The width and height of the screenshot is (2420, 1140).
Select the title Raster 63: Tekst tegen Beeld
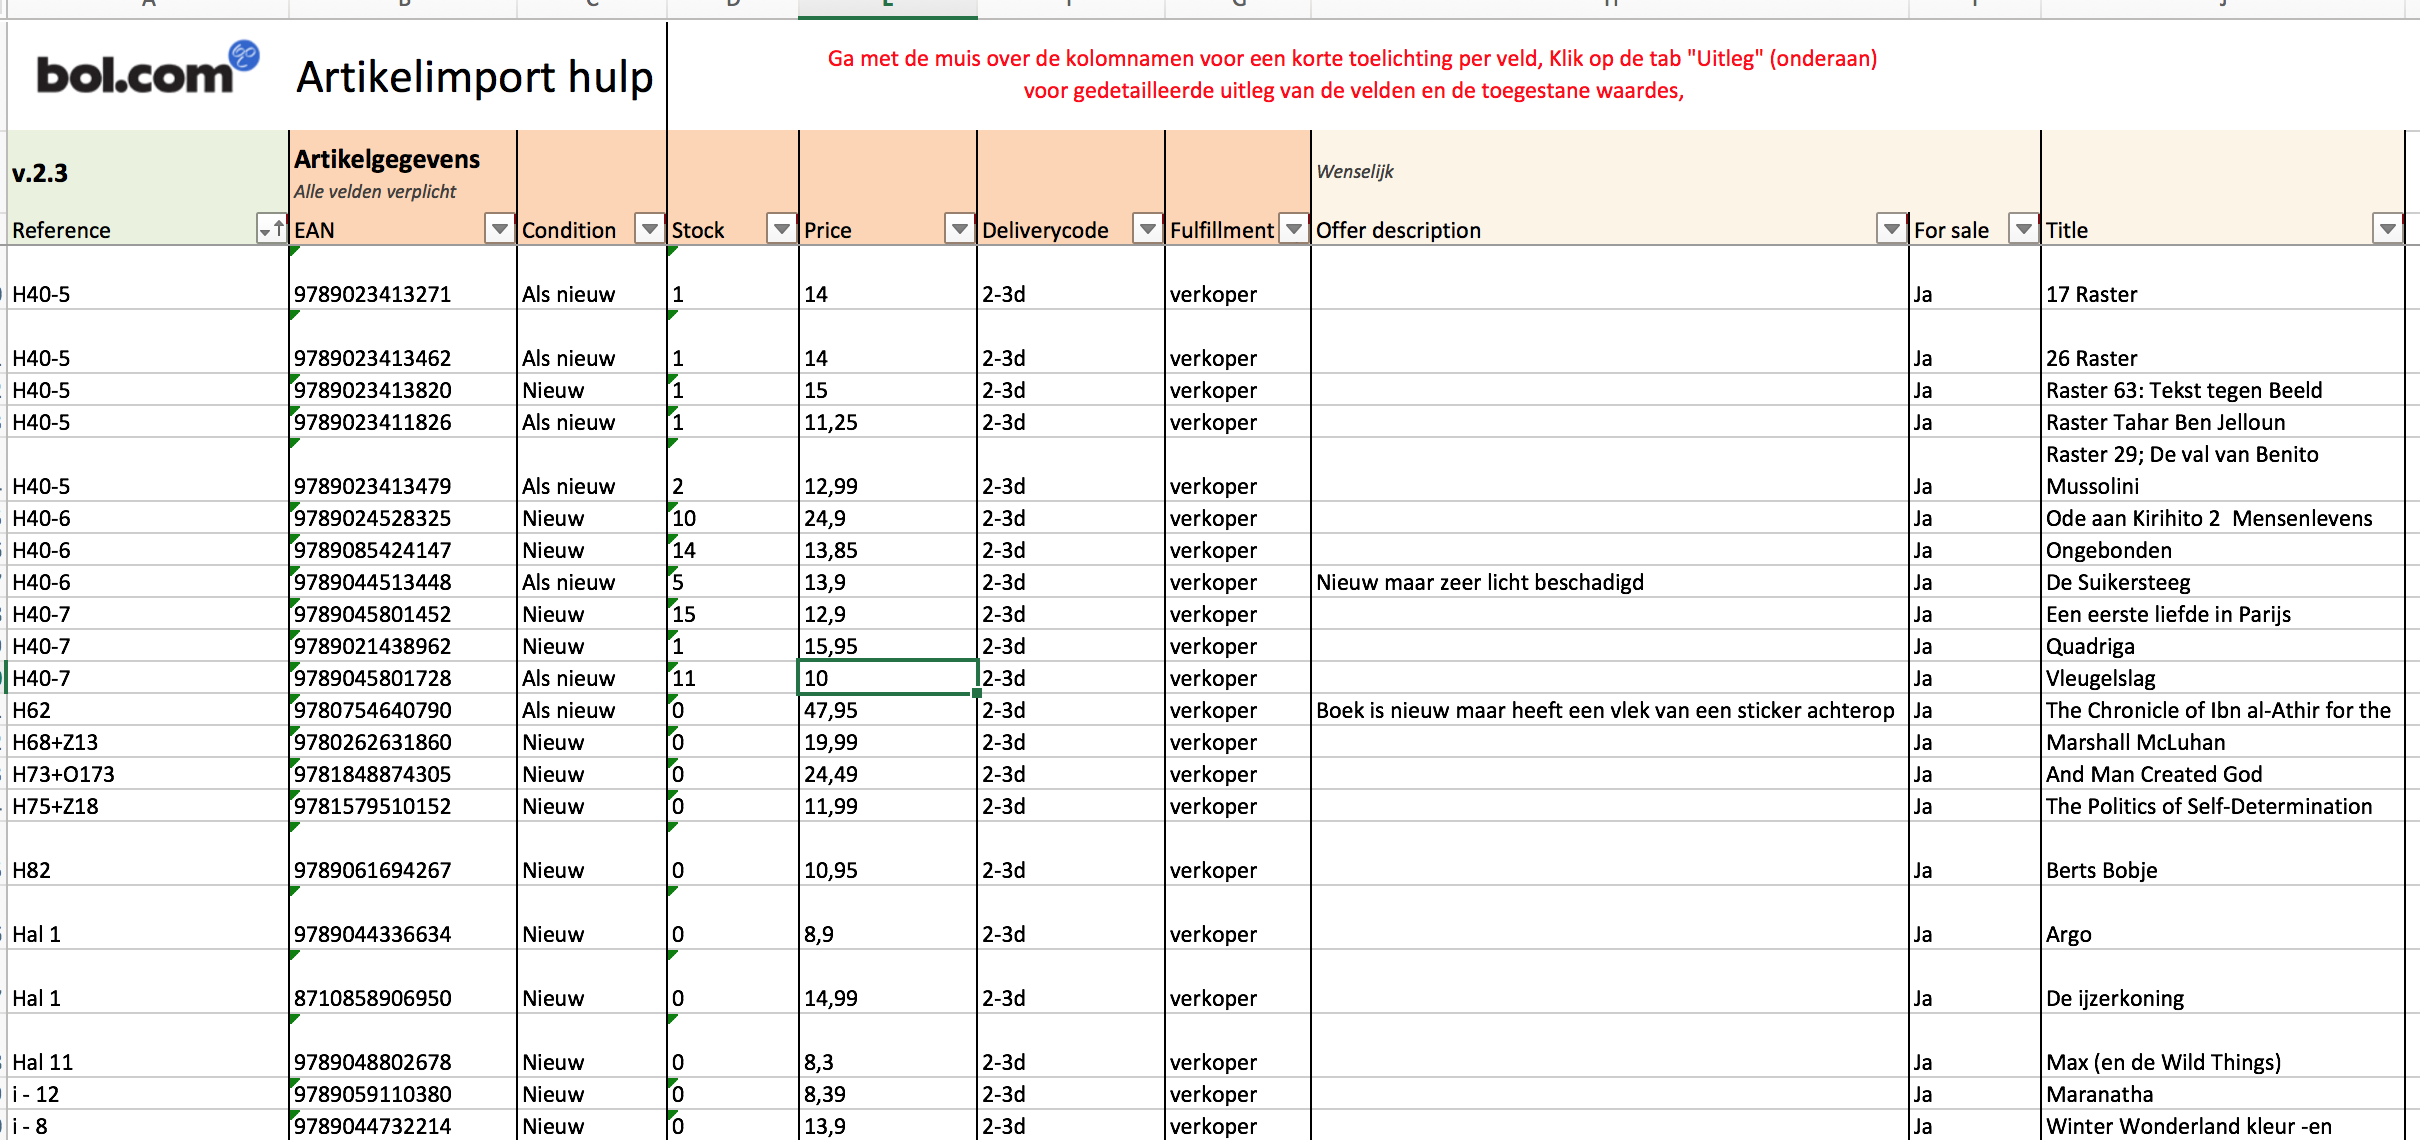2222,390
